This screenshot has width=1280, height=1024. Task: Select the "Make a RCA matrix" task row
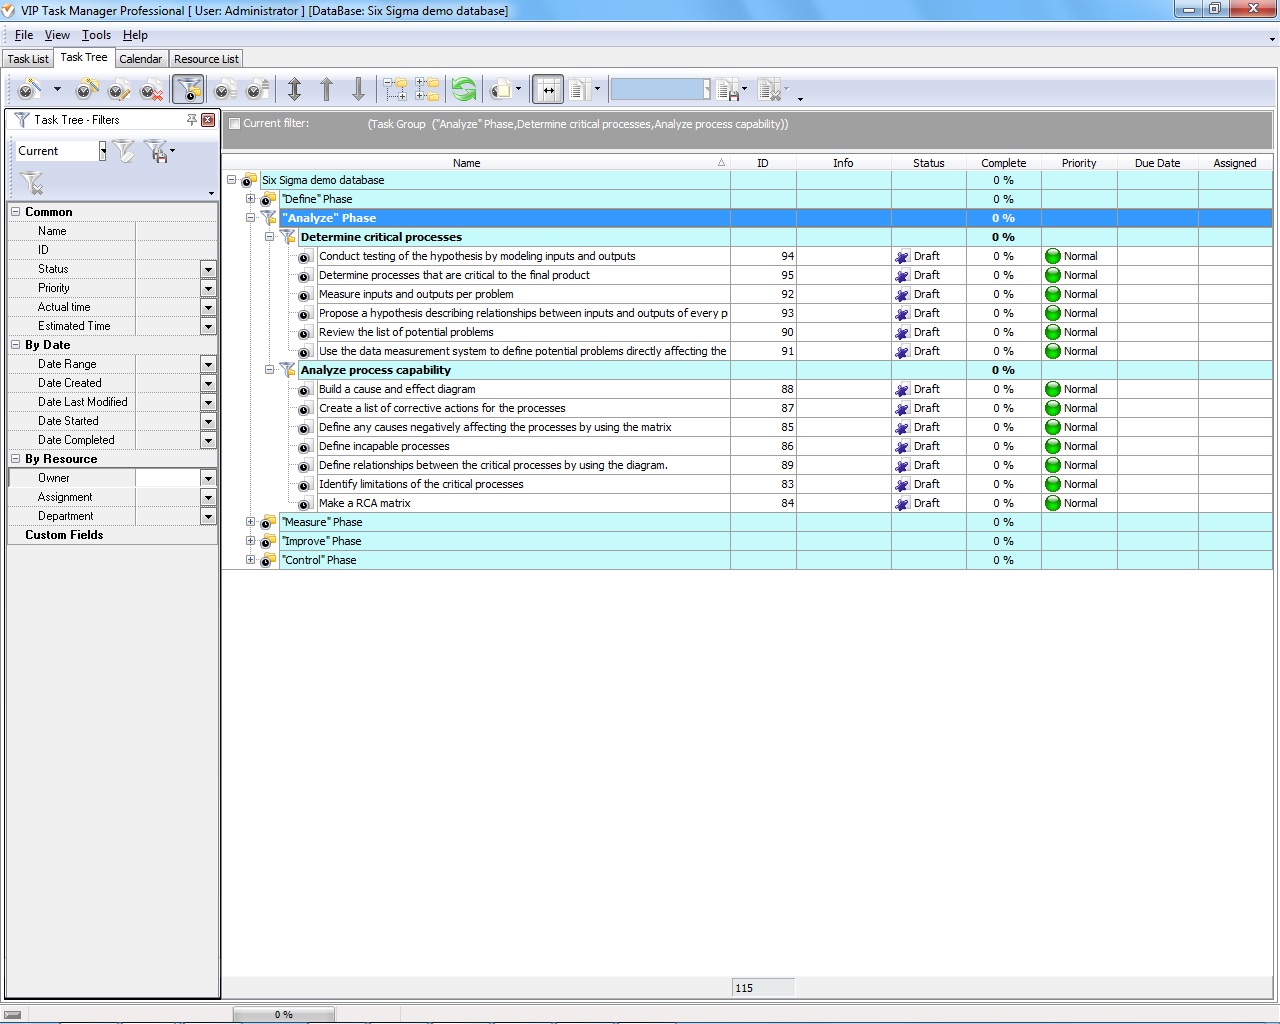[365, 503]
